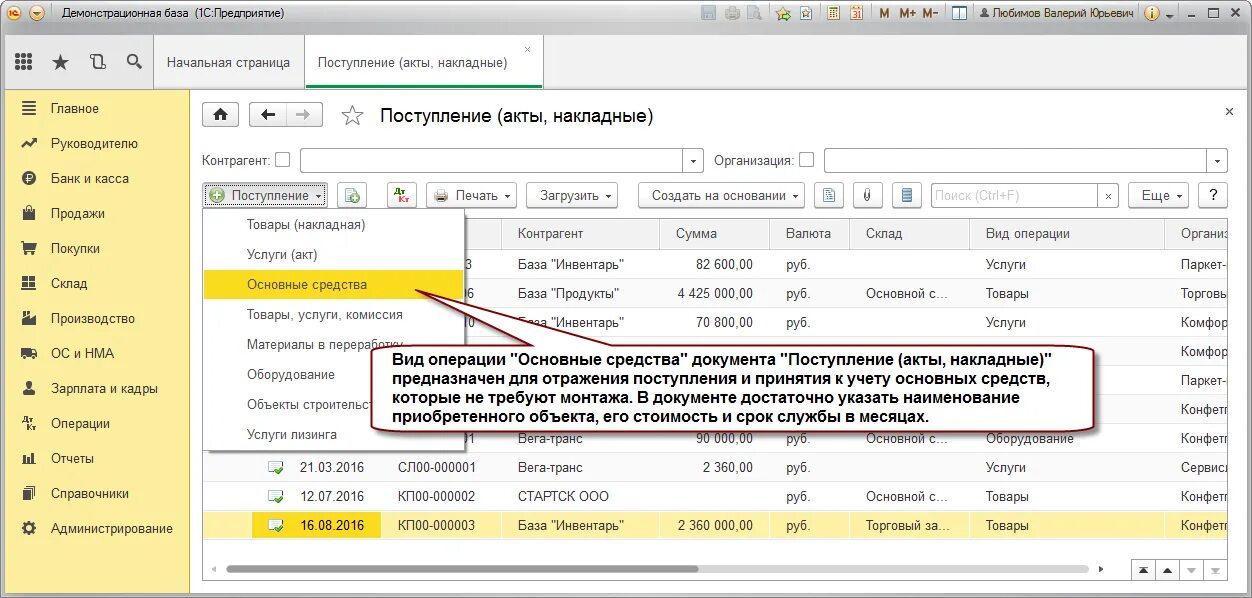Open the 1C main menu dropdown icon
The height and width of the screenshot is (598, 1252).
point(37,13)
